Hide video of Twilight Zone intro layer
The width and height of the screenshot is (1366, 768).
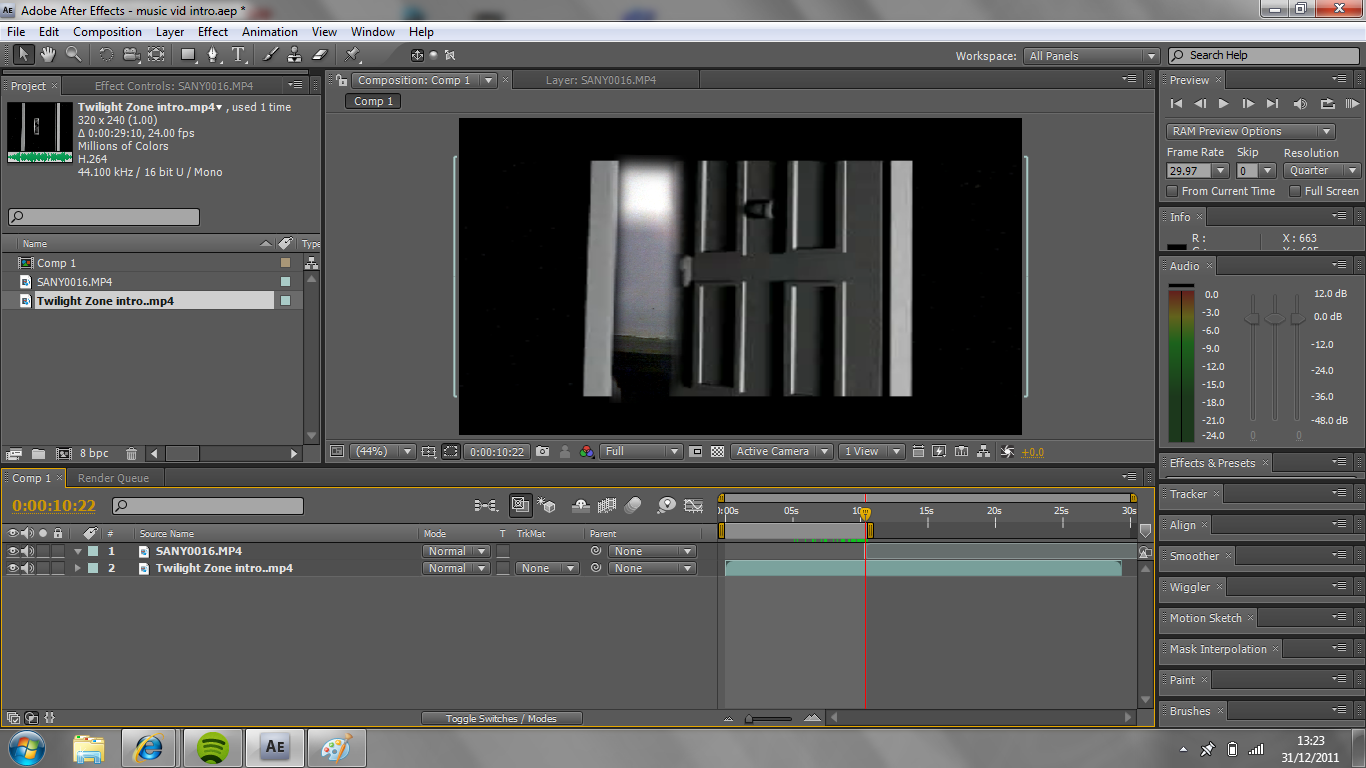13,568
